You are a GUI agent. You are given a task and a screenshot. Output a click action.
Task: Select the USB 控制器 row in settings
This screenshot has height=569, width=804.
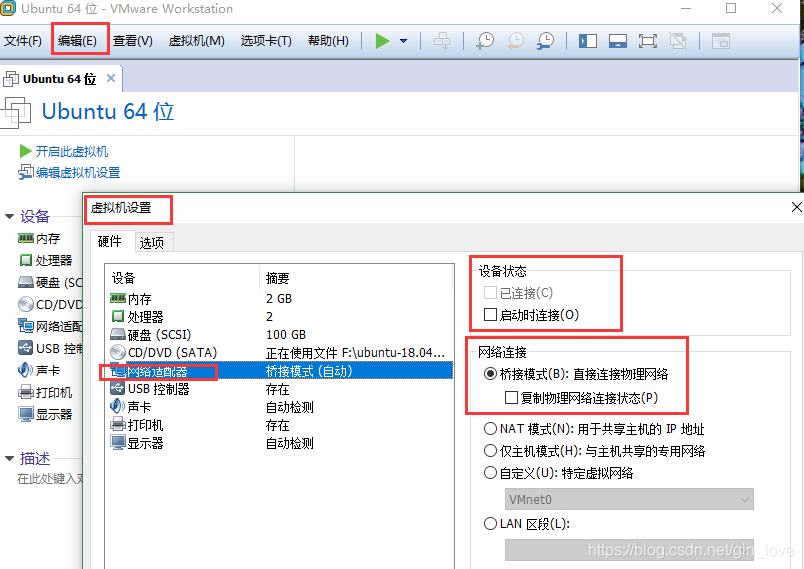point(279,389)
